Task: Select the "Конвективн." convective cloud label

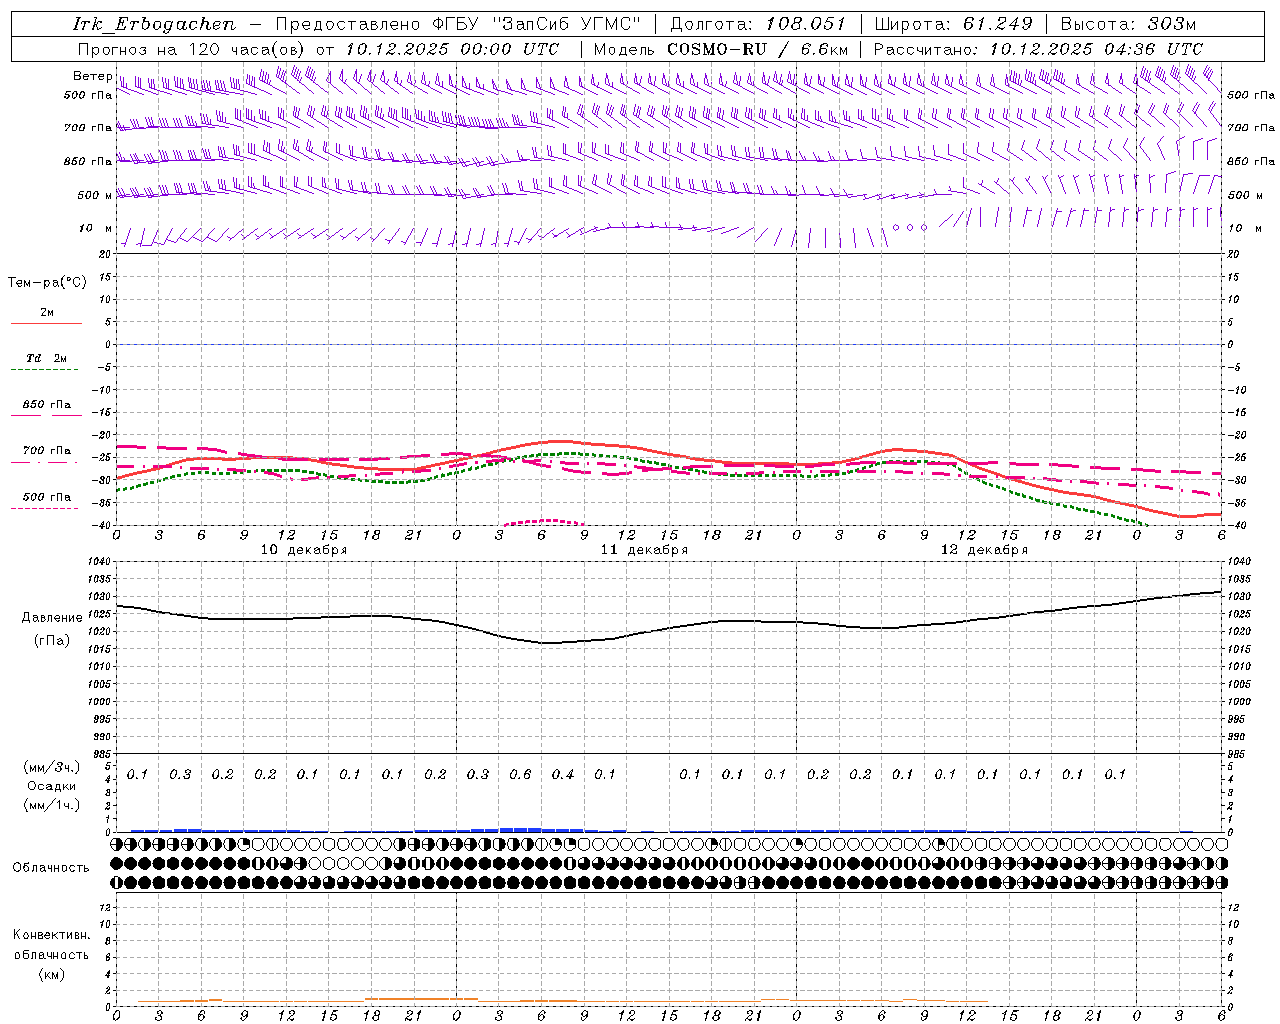Action: coord(51,935)
